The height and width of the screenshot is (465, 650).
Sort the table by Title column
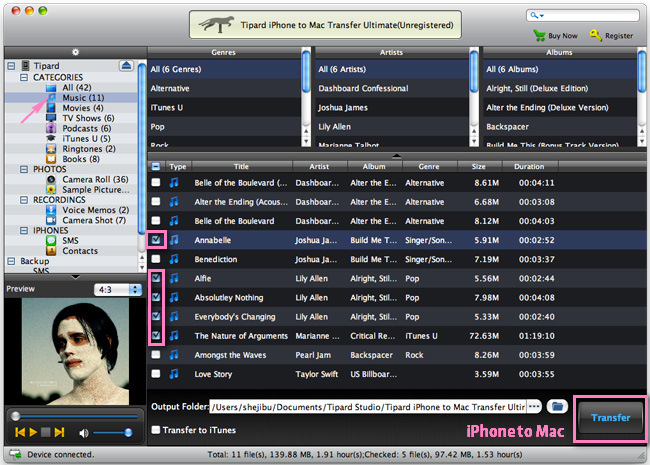pyautogui.click(x=242, y=167)
